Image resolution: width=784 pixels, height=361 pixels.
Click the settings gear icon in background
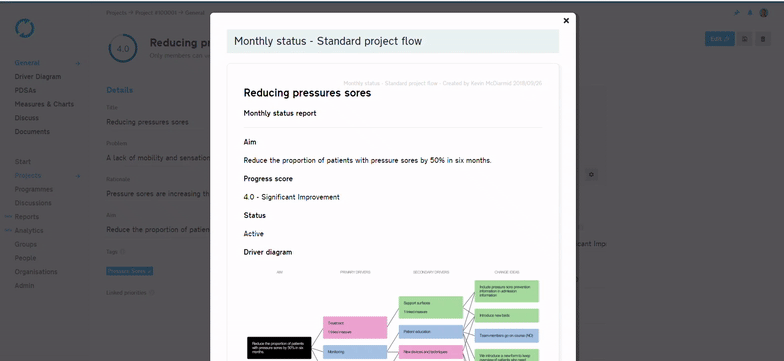[x=591, y=174]
